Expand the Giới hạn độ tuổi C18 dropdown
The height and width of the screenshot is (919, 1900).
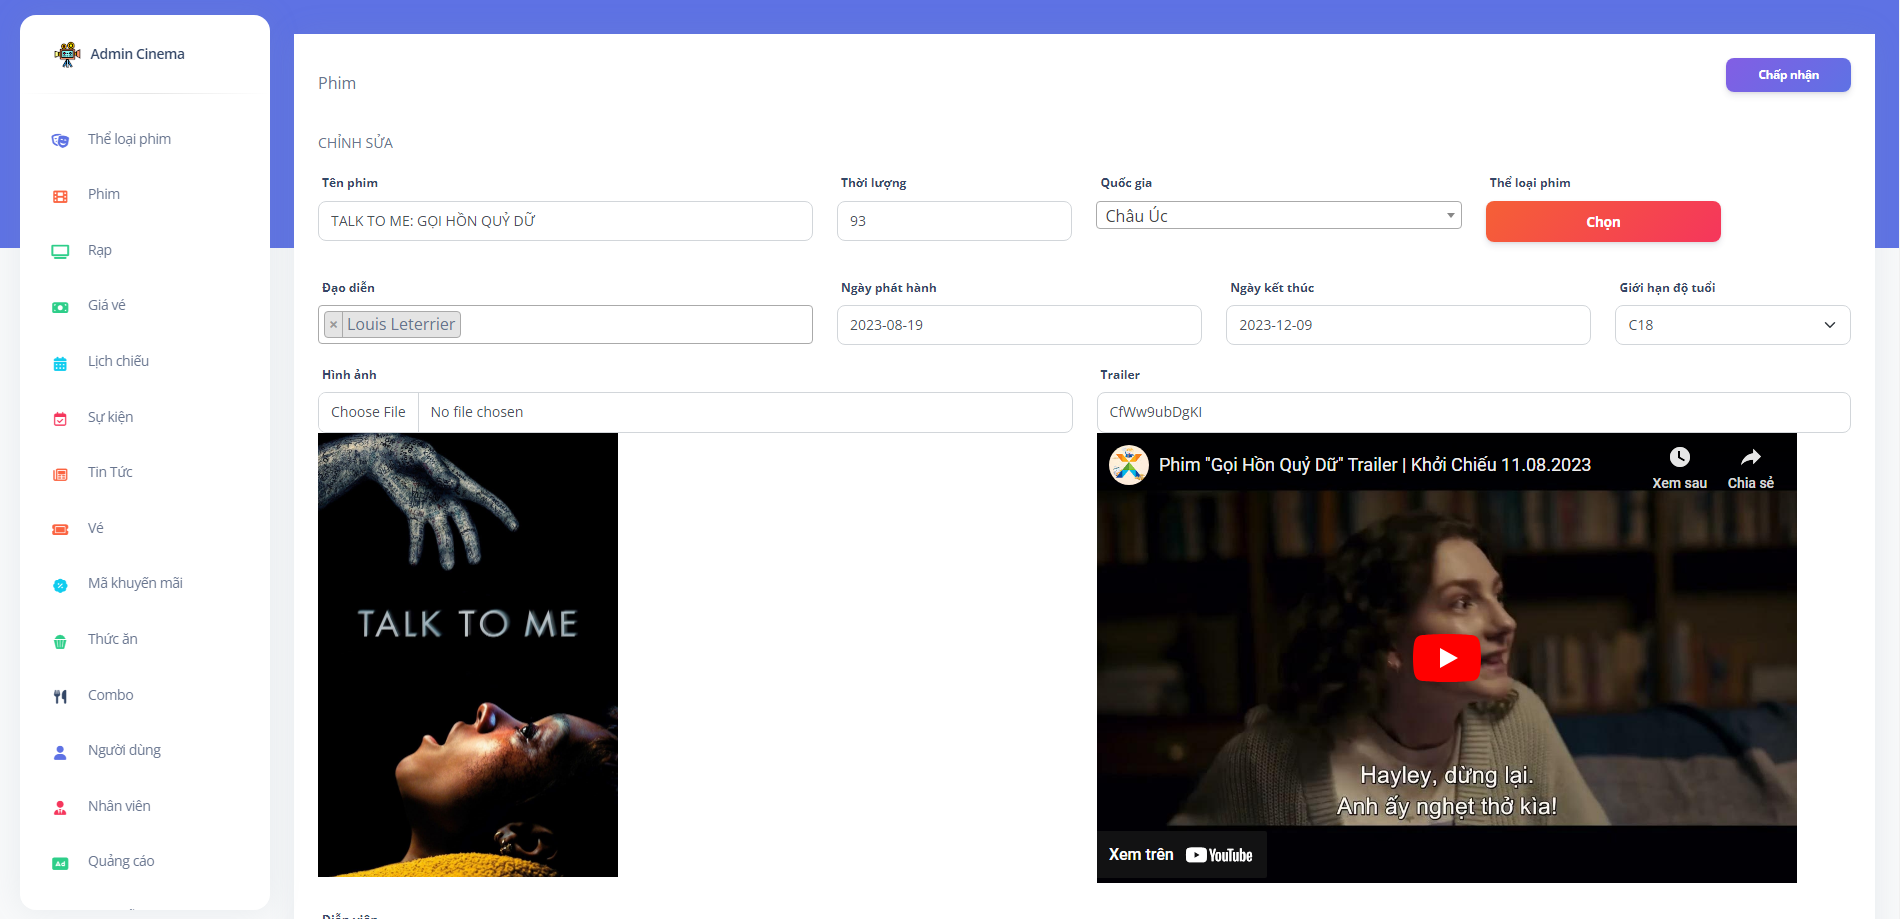tap(1732, 325)
